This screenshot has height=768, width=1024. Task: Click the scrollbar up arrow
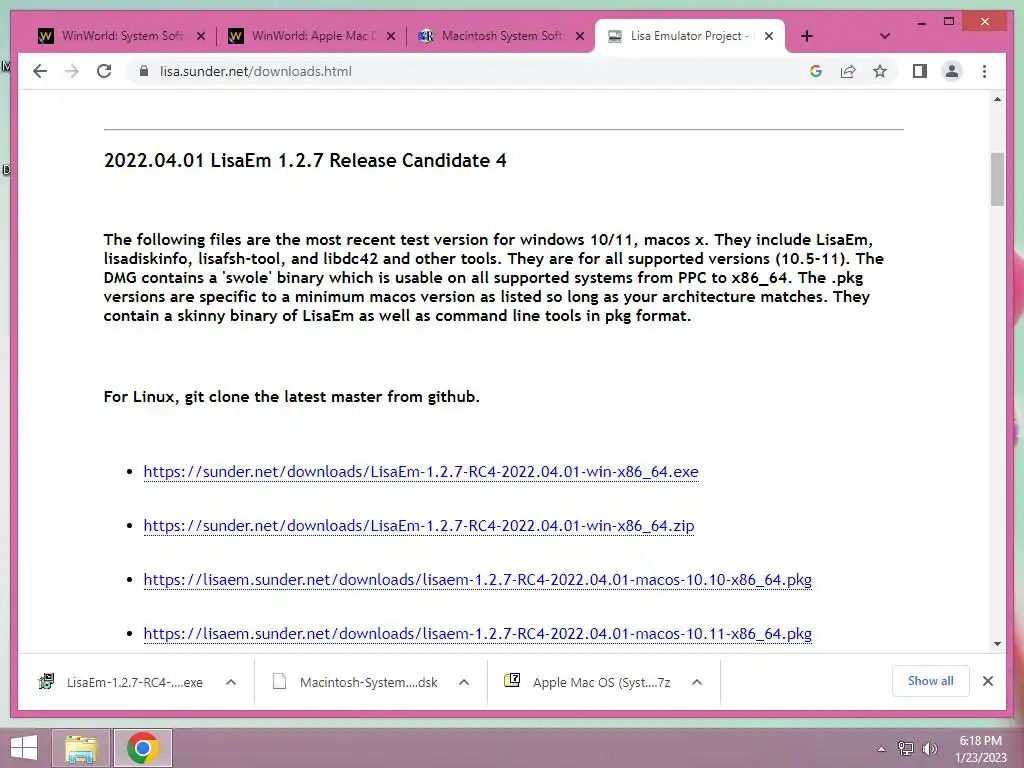(x=997, y=100)
